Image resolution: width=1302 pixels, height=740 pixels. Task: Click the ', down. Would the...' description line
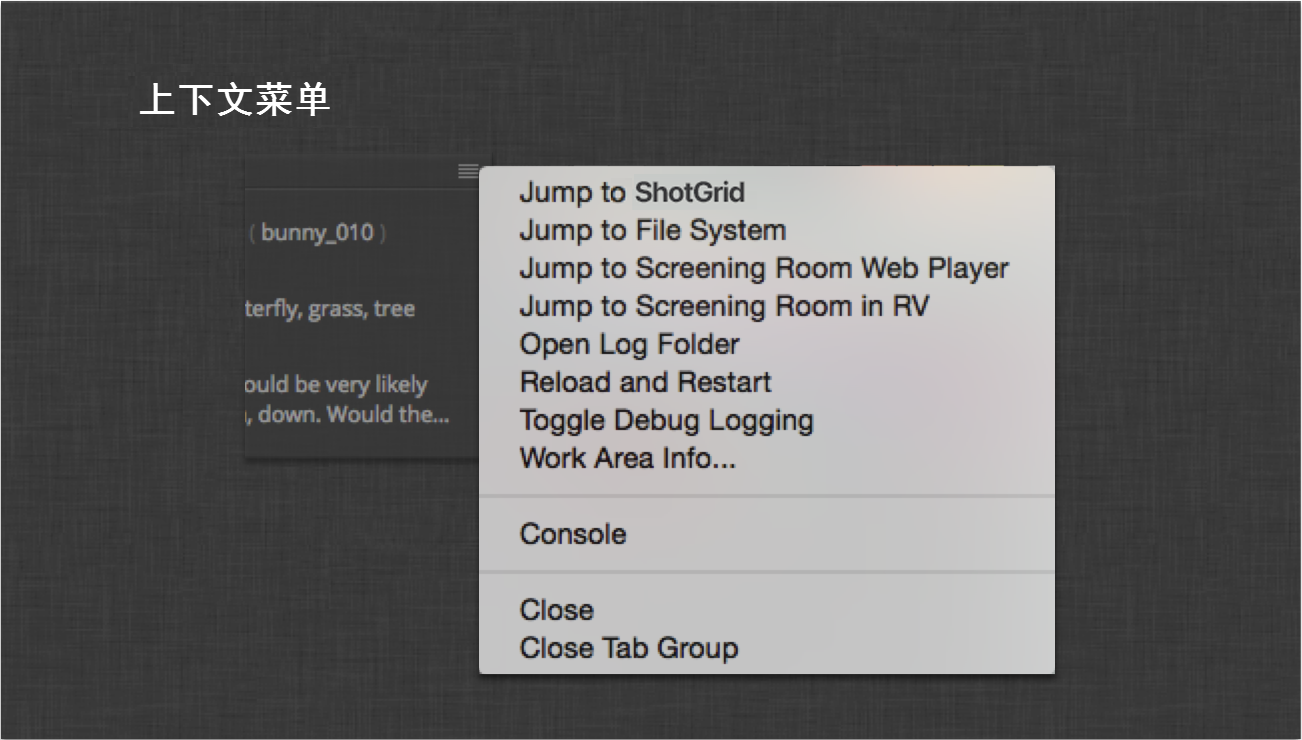point(348,414)
